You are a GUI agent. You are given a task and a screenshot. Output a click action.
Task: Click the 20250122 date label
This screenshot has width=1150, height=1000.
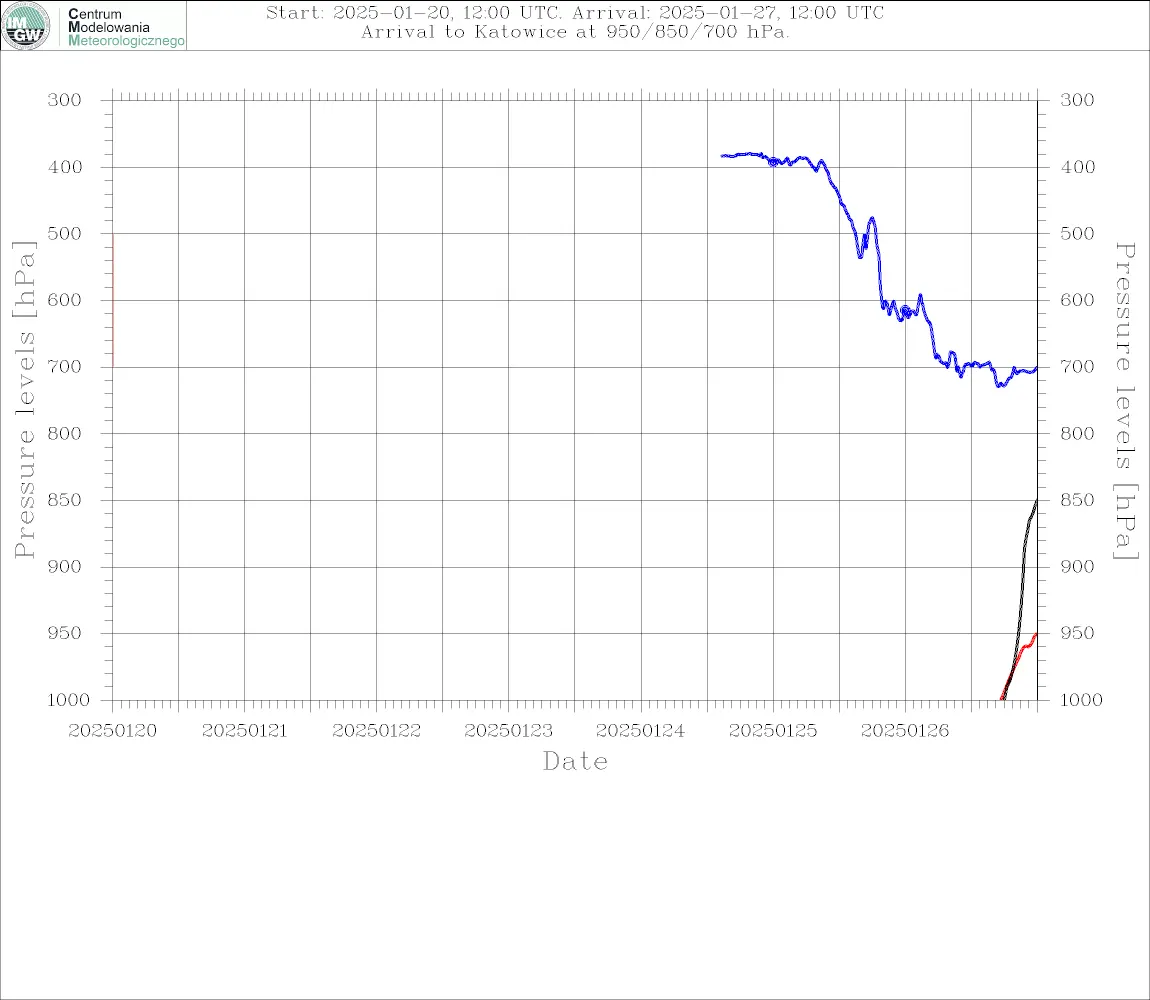click(376, 731)
